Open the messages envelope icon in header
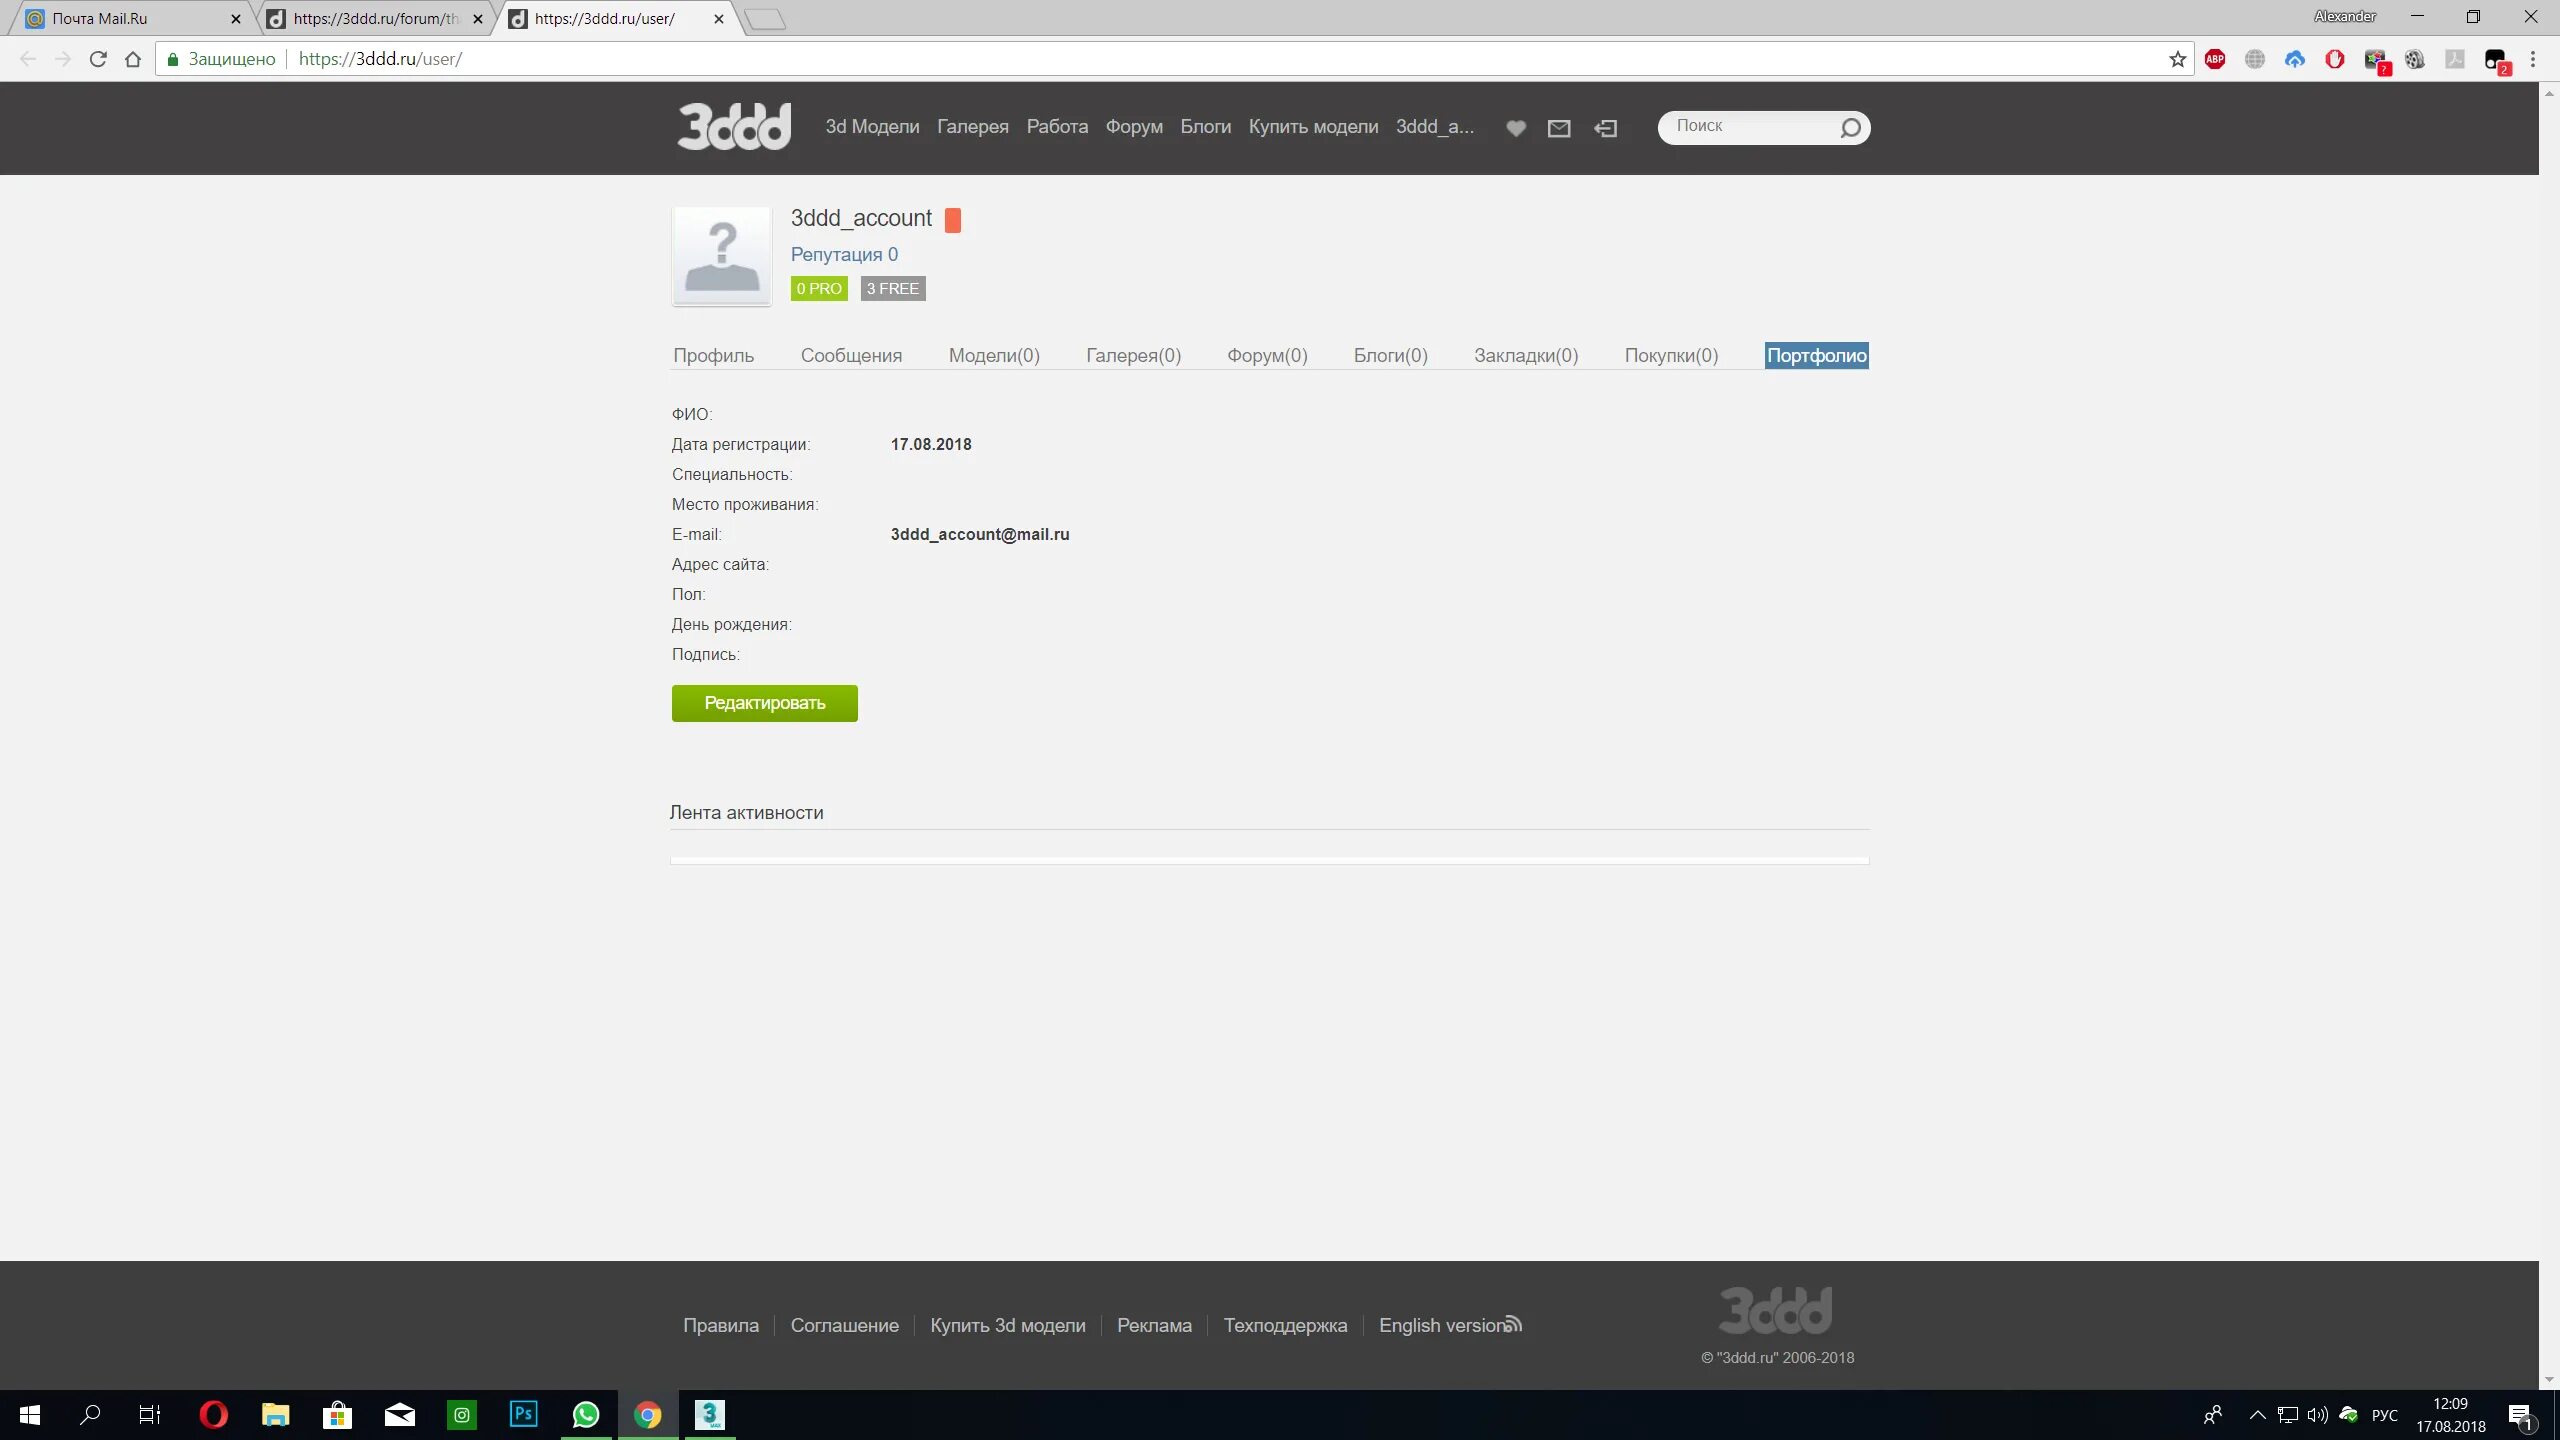The width and height of the screenshot is (2560, 1440). coord(1559,128)
